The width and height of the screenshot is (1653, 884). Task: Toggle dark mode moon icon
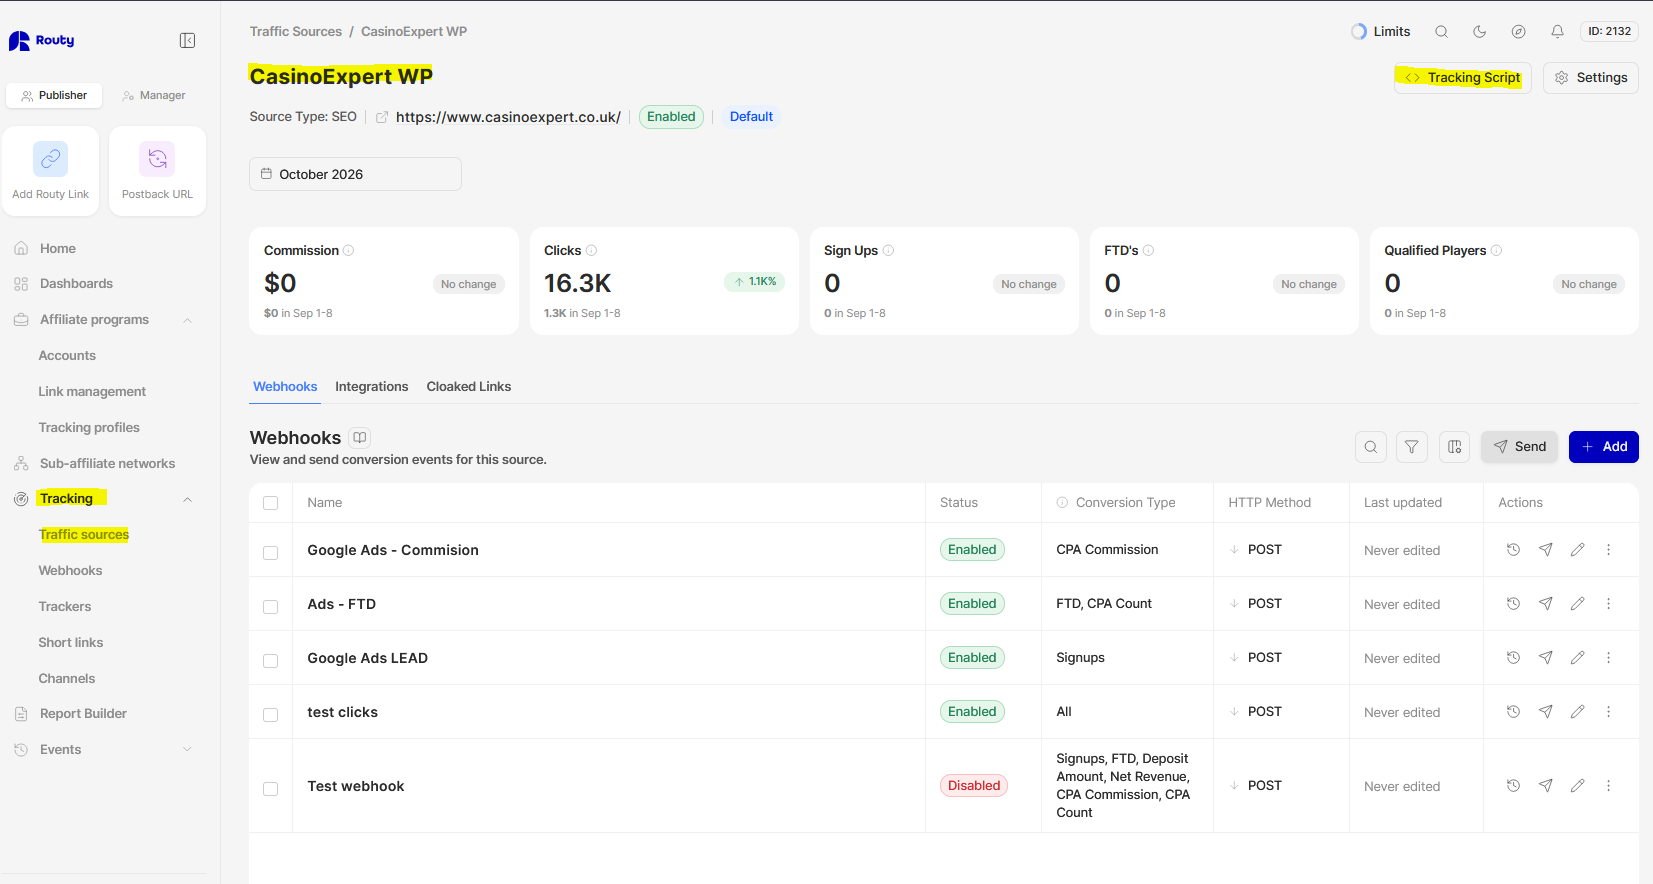(1479, 32)
